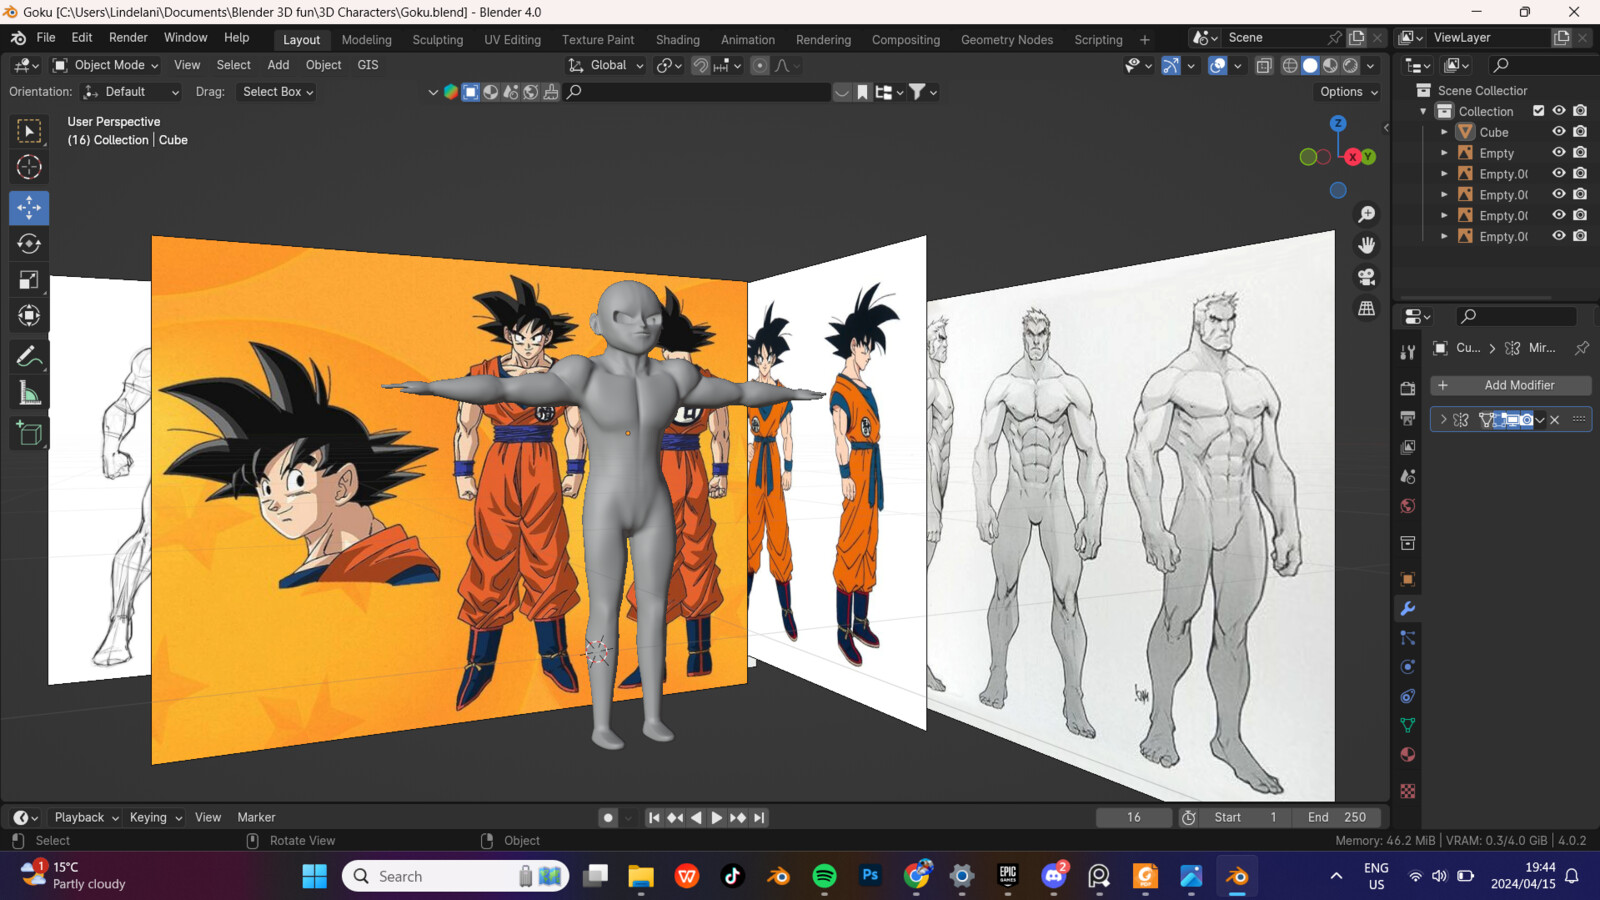Viewport: 1600px width, 900px height.
Task: Hide the Cube object in outliner
Action: 1558,131
